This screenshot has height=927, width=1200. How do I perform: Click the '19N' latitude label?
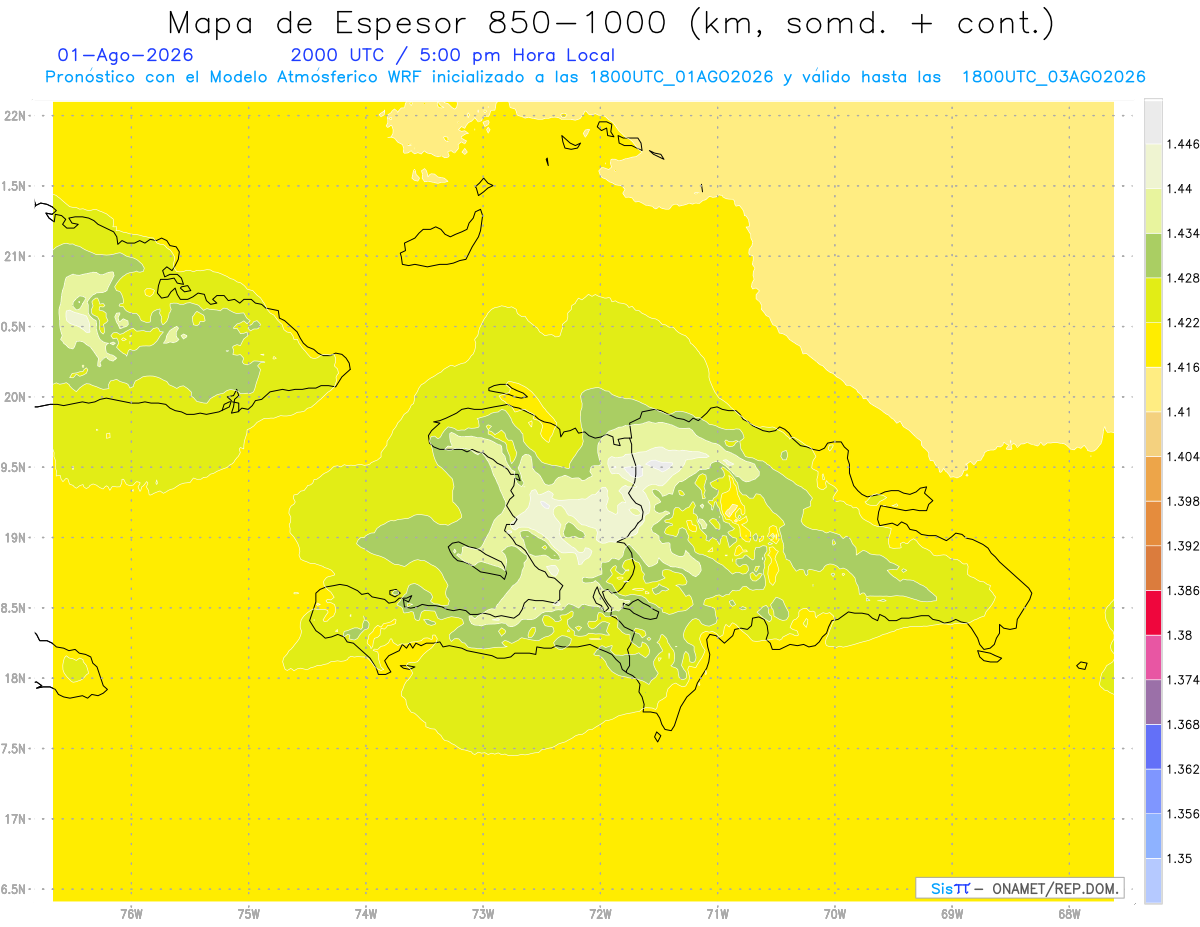[x=15, y=537]
